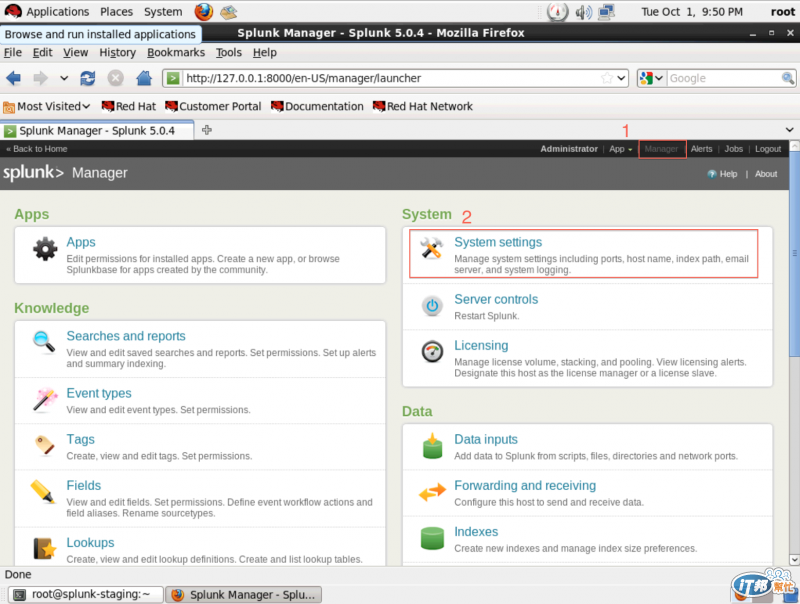Click the System settings tools icon
The width and height of the screenshot is (800, 604).
(432, 248)
